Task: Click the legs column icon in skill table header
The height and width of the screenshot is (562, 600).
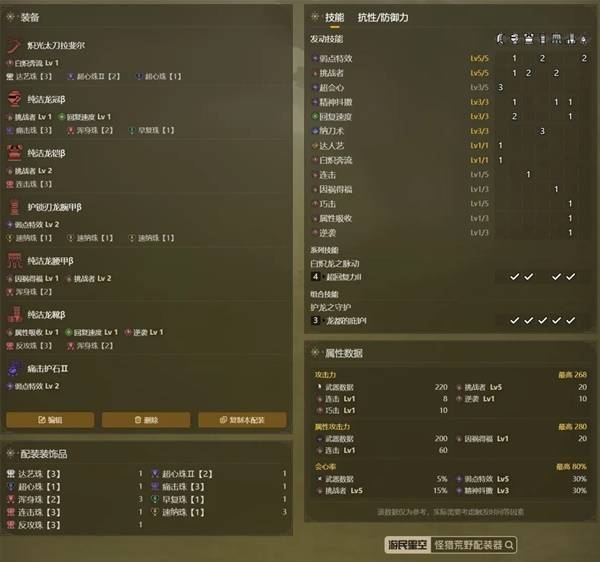Action: pyautogui.click(x=571, y=39)
